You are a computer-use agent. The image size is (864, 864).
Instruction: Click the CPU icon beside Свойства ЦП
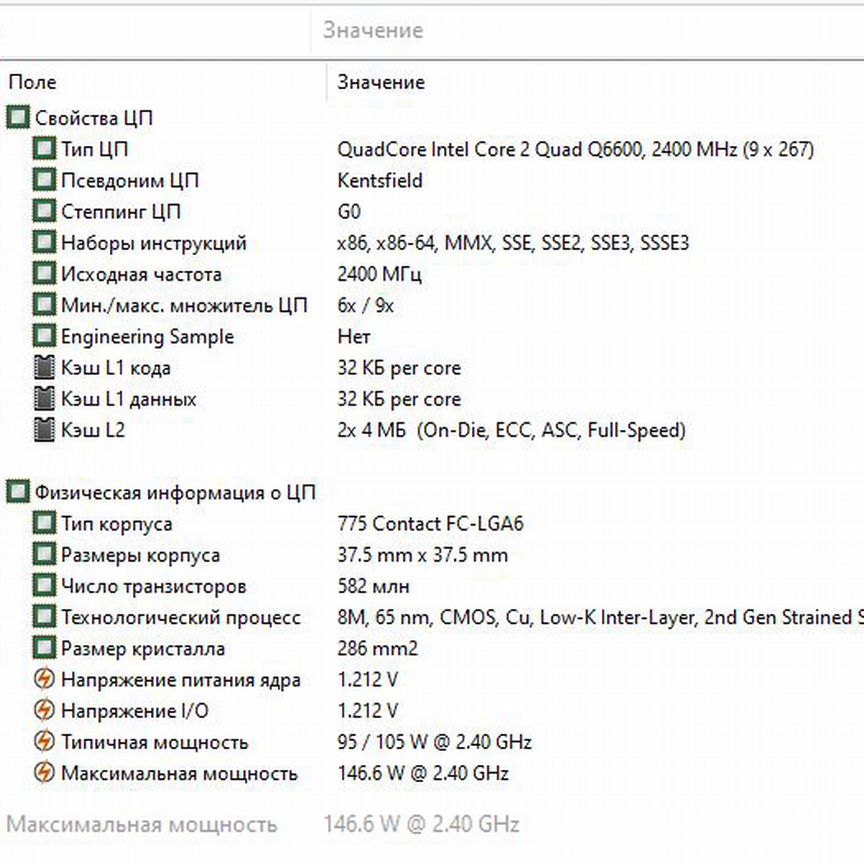18,118
